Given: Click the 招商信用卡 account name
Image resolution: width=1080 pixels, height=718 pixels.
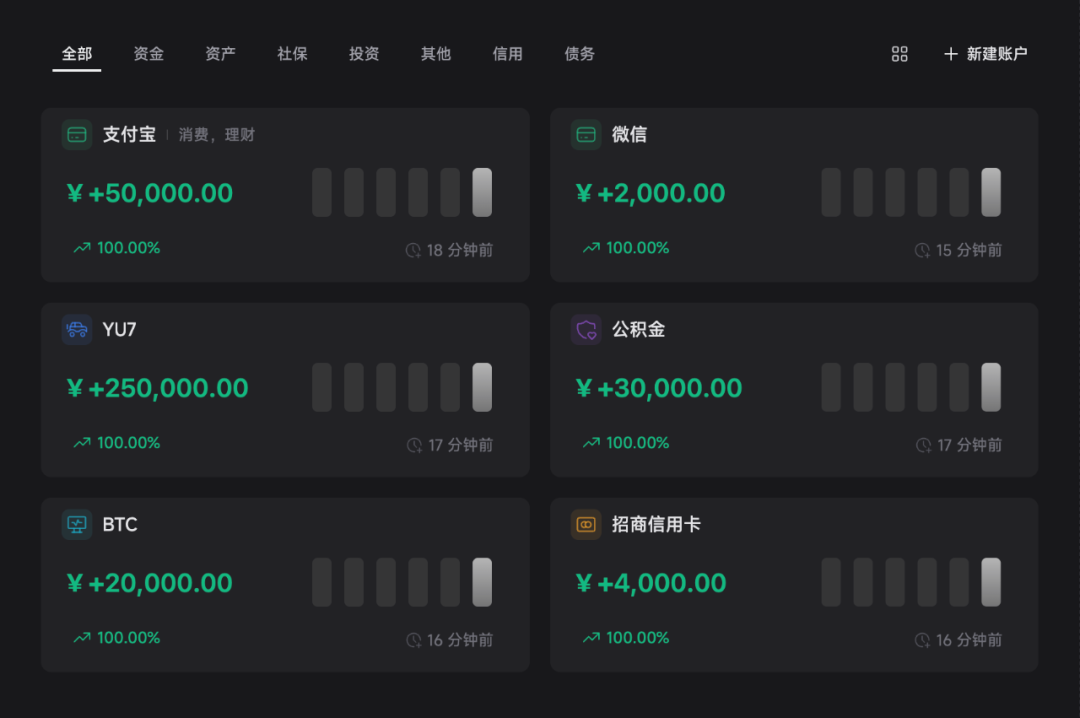Looking at the screenshot, I should pos(656,524).
